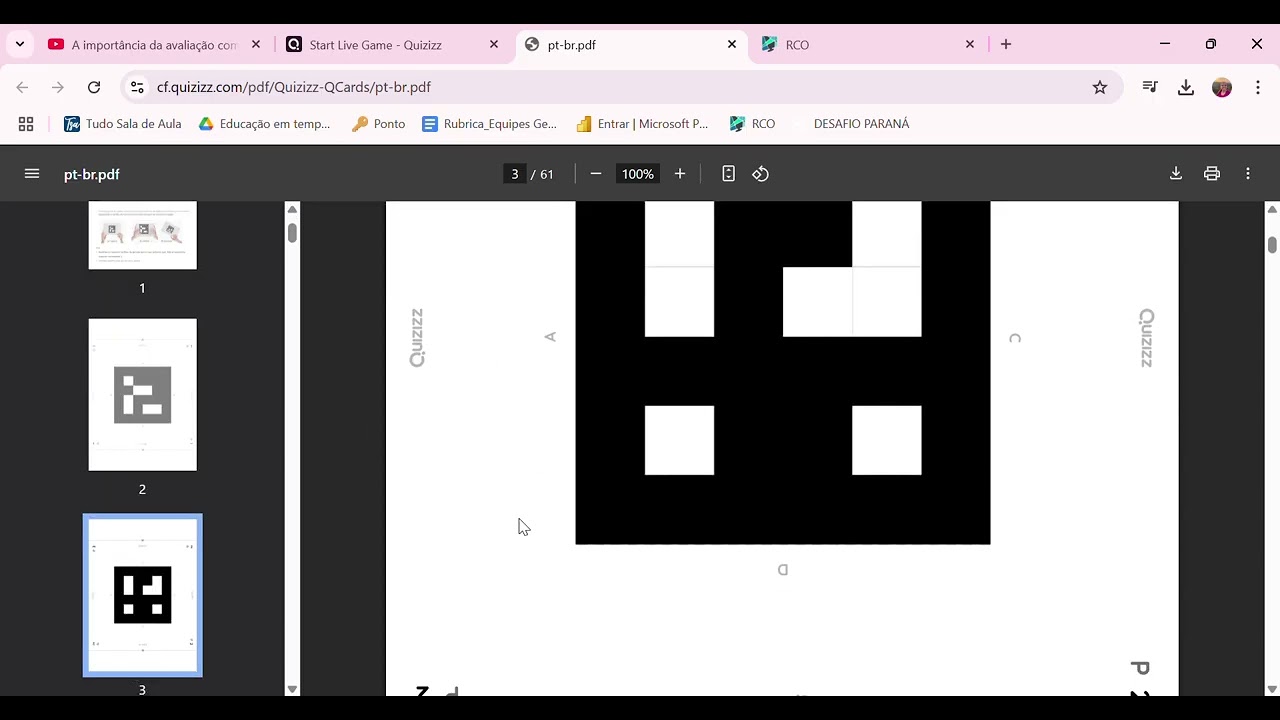Select page 1 thumbnail
1280x720 pixels.
pos(143,235)
